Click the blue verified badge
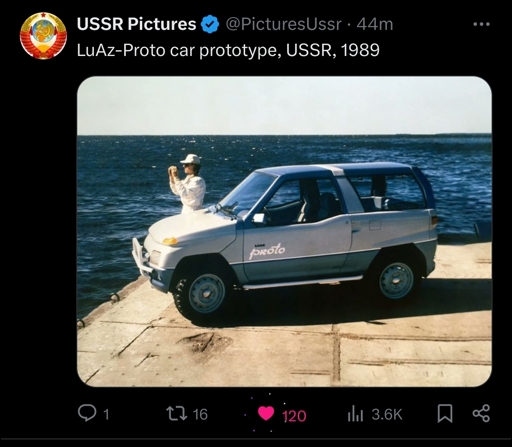512x447 pixels. click(211, 25)
